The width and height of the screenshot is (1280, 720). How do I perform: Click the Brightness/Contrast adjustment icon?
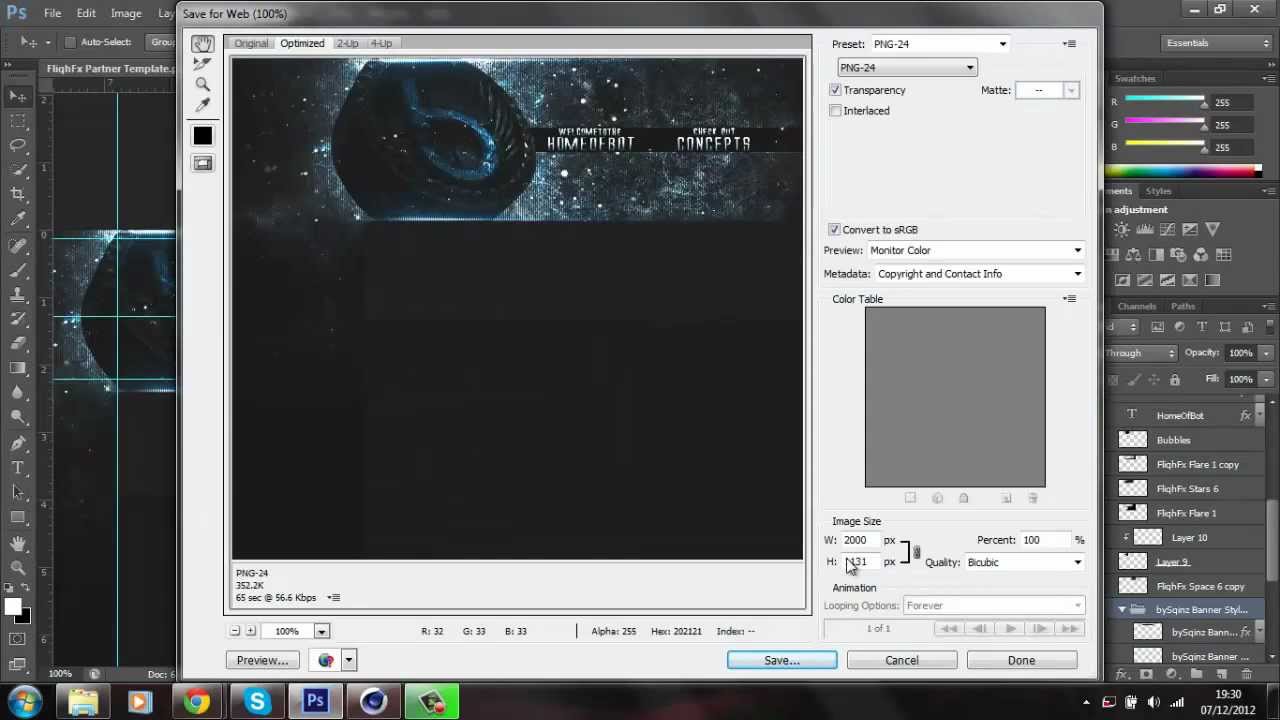pos(1122,230)
